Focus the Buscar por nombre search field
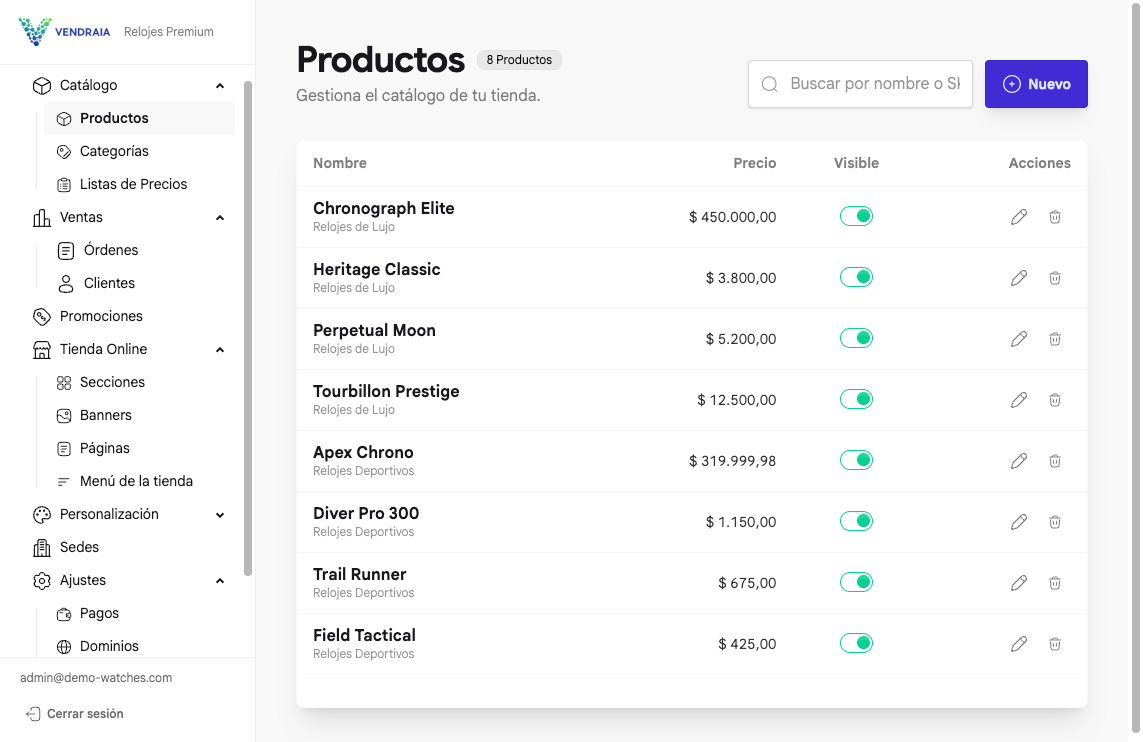Image resolution: width=1143 pixels, height=742 pixels. point(873,84)
